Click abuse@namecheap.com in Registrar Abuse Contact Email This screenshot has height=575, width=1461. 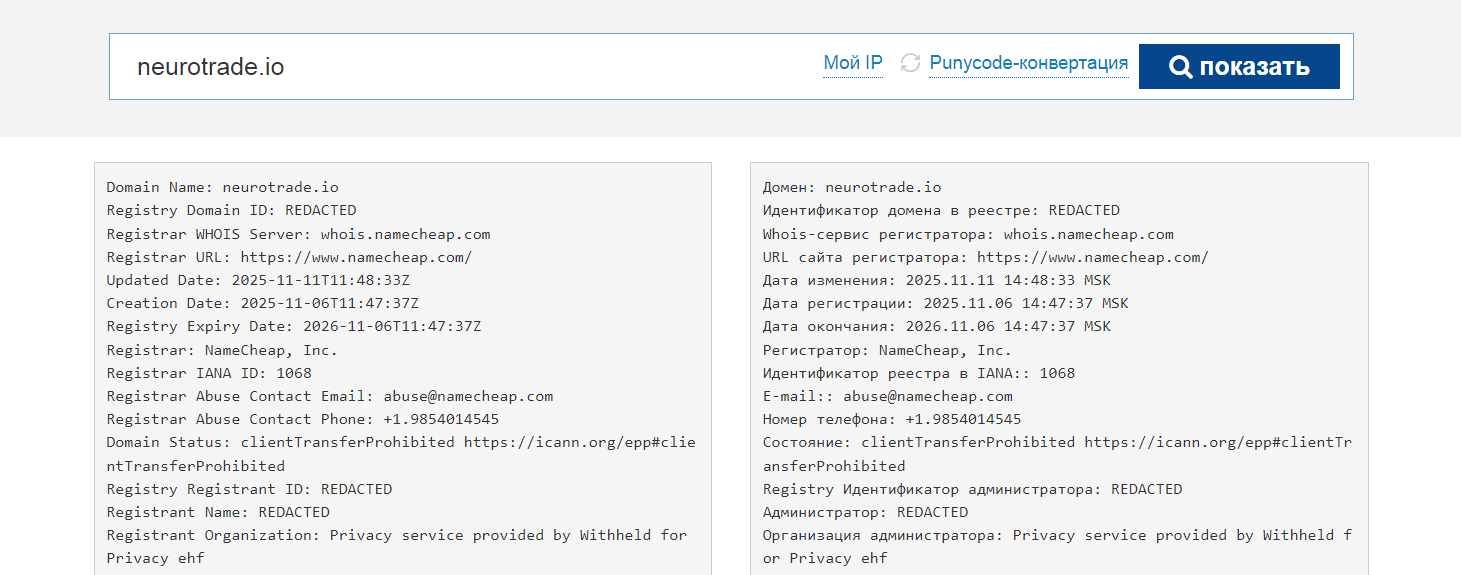[468, 396]
